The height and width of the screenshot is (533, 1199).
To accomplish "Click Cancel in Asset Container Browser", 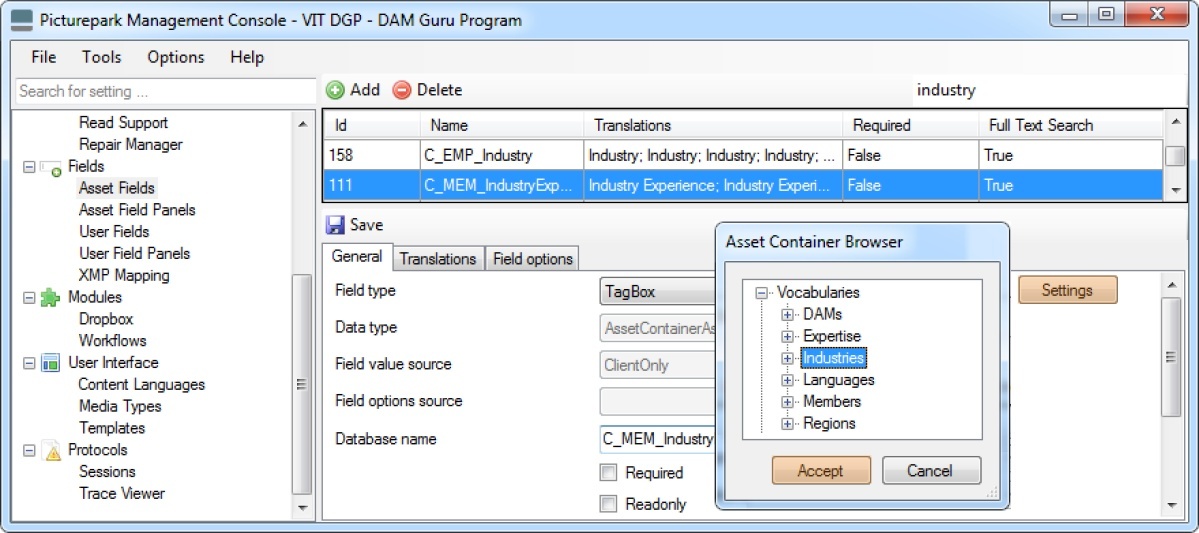I will coord(931,470).
